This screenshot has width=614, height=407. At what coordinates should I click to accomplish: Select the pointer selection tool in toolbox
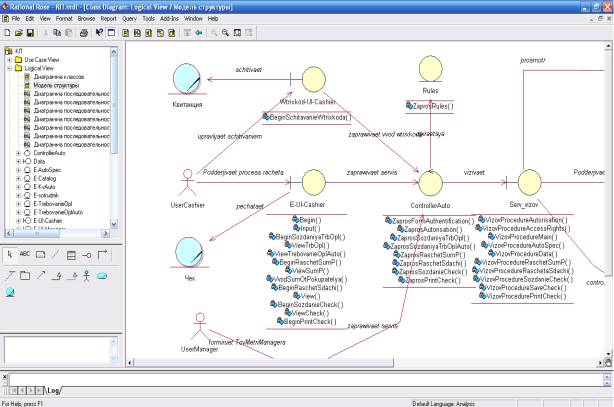[x=10, y=254]
